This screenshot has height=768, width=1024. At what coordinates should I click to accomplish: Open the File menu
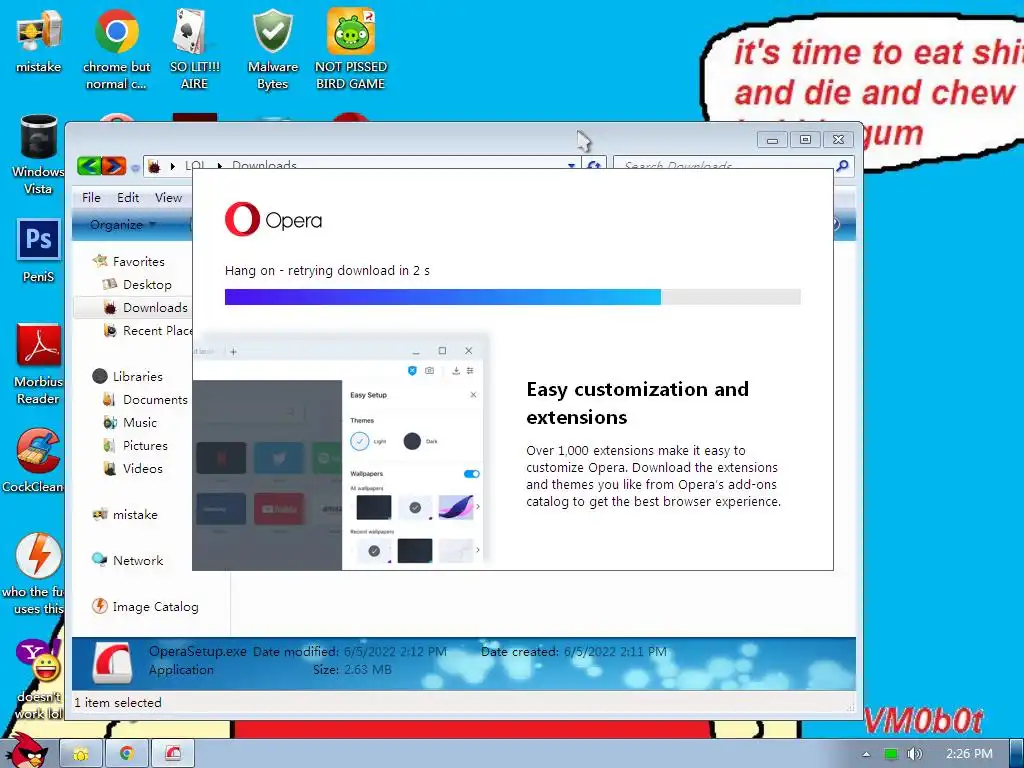91,197
